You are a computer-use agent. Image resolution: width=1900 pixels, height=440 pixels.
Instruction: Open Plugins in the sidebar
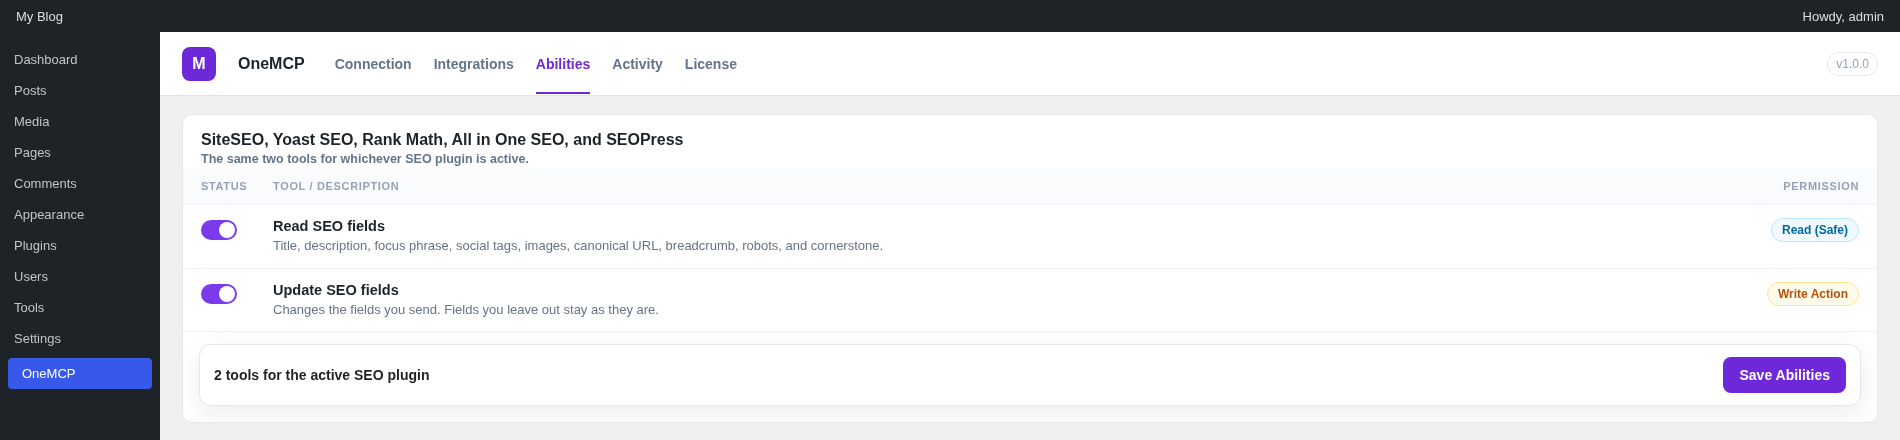pyautogui.click(x=80, y=246)
